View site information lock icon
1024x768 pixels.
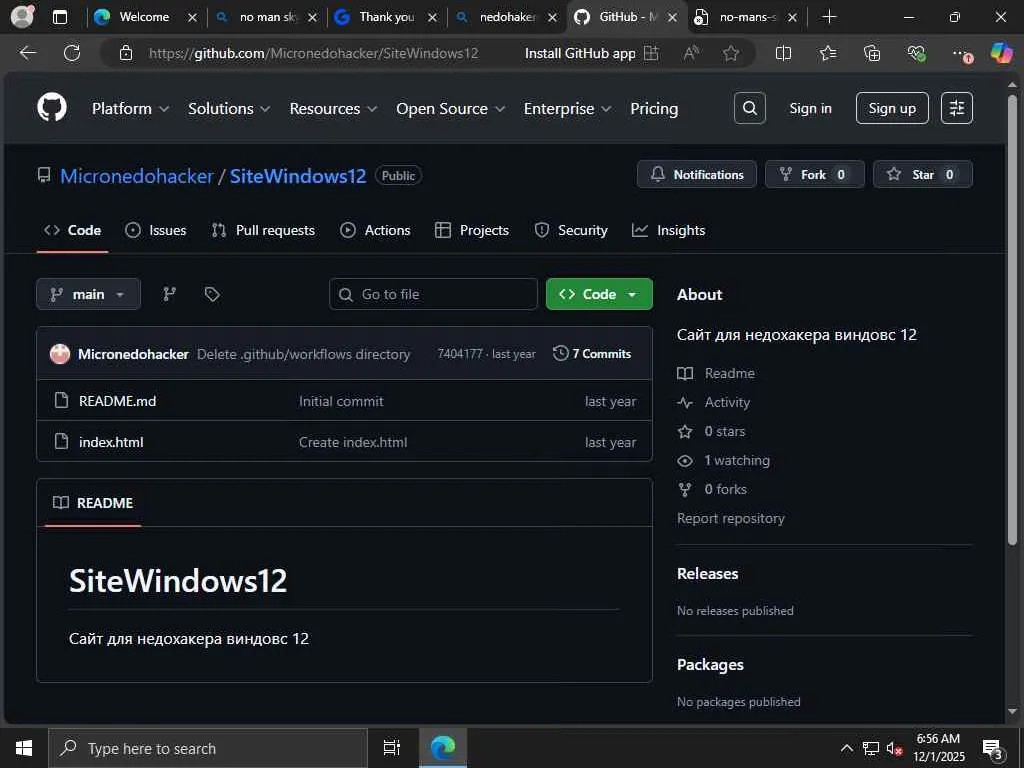tap(126, 53)
